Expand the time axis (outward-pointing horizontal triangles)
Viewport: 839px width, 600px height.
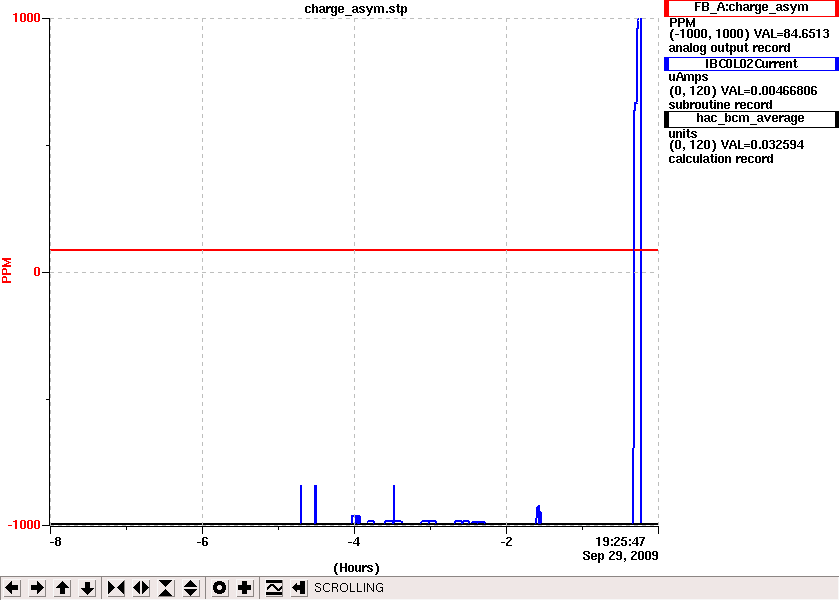coord(141,588)
